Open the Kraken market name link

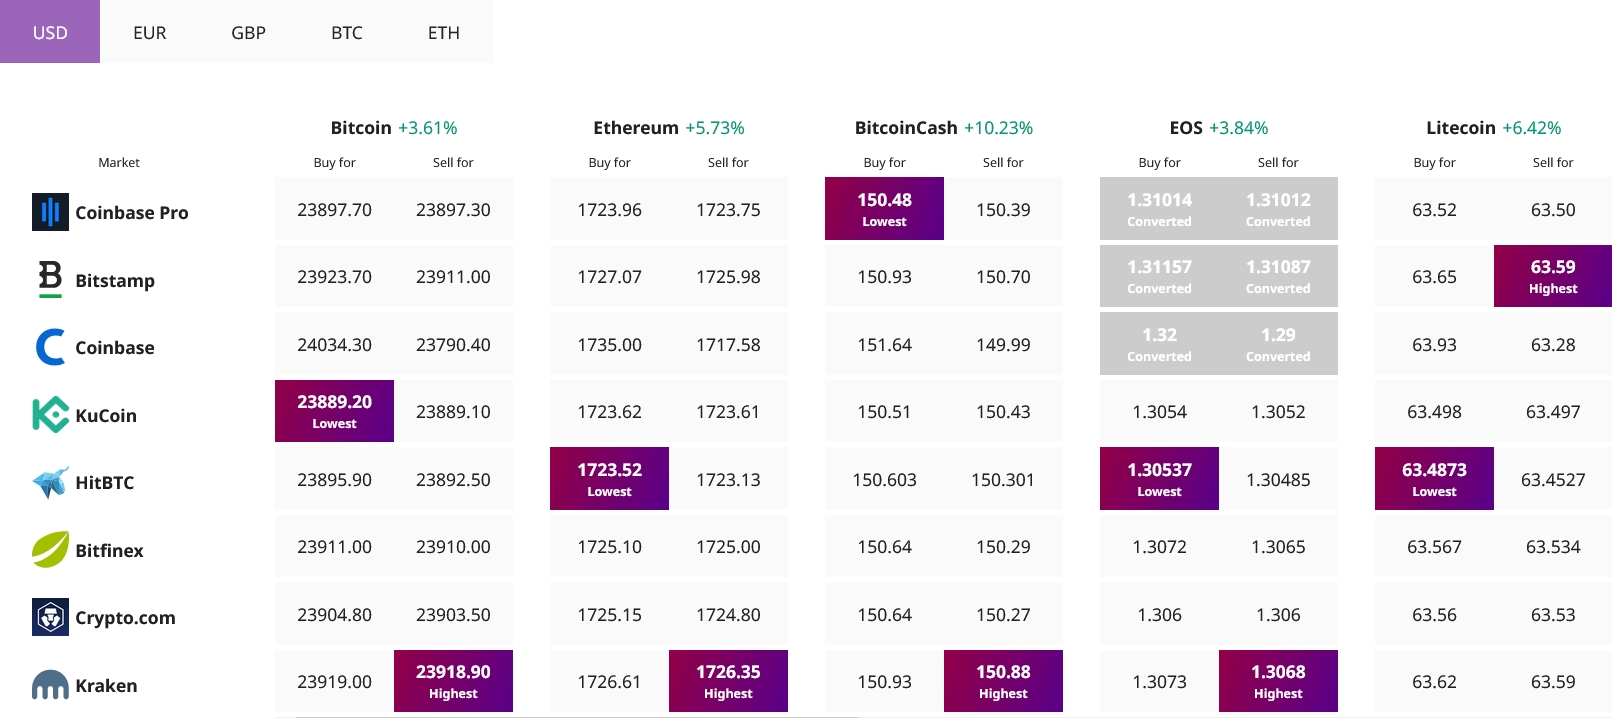[107, 685]
